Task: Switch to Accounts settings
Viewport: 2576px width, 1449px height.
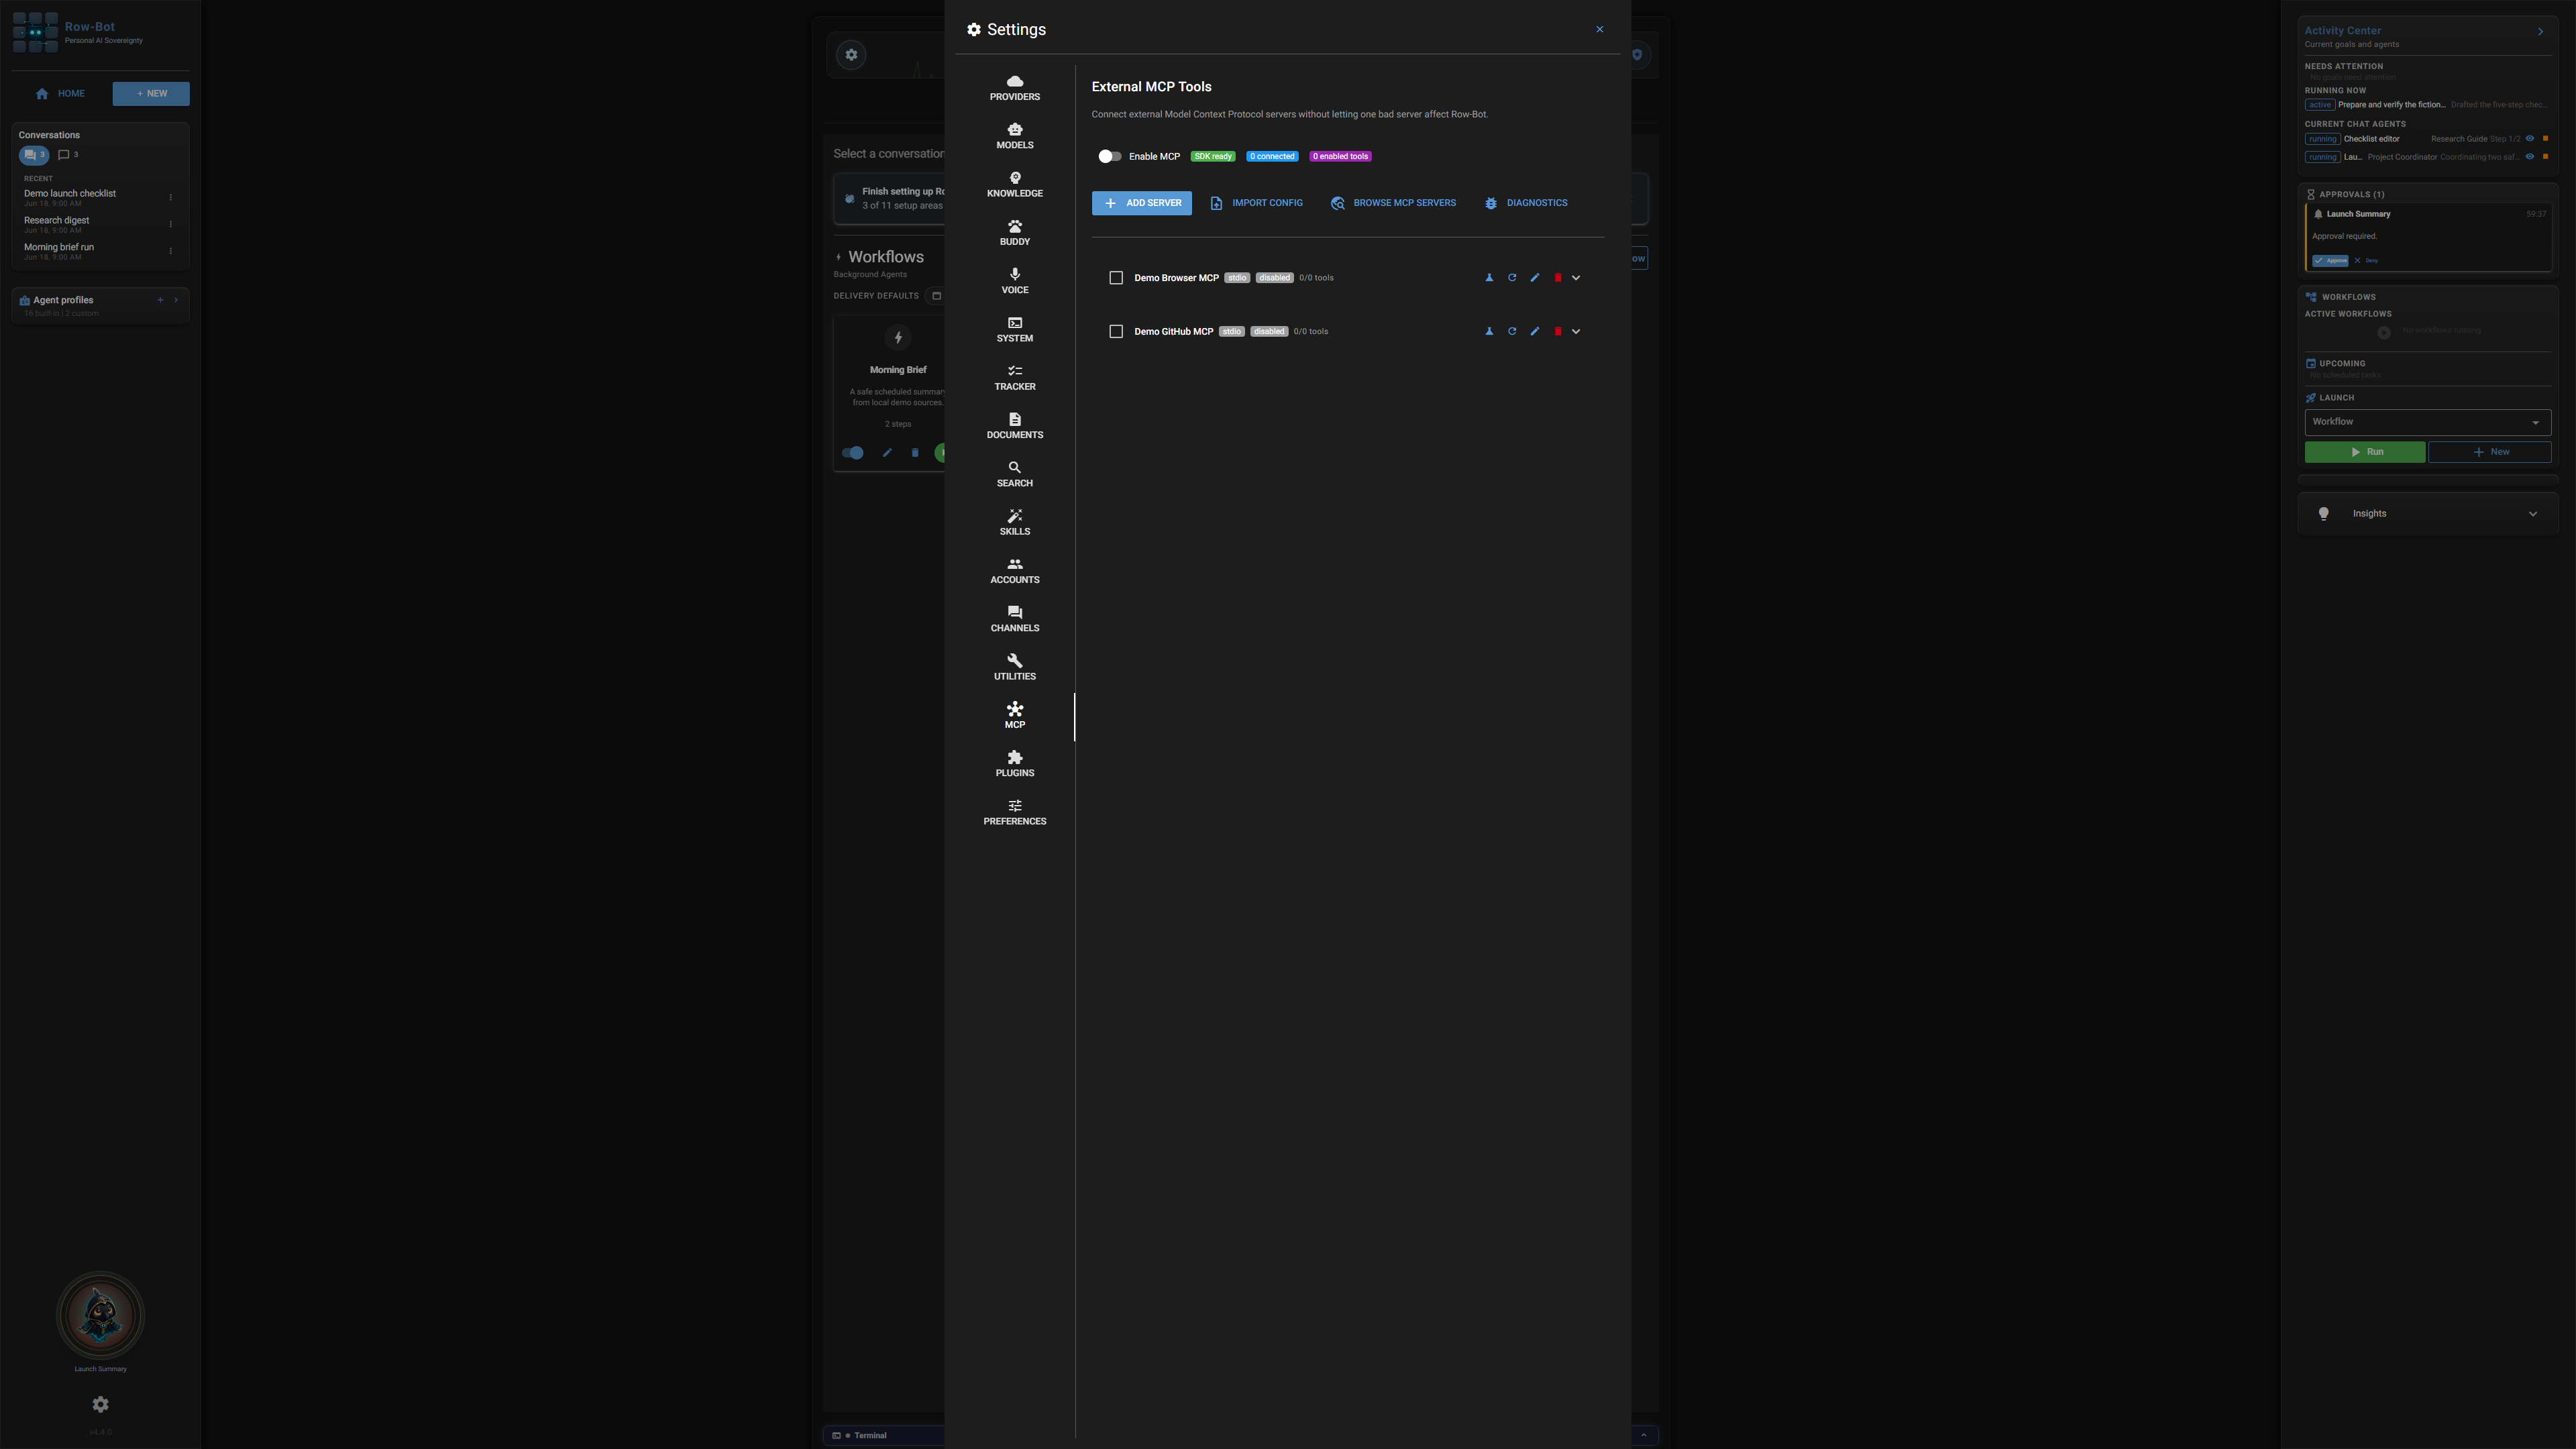Action: point(1014,572)
